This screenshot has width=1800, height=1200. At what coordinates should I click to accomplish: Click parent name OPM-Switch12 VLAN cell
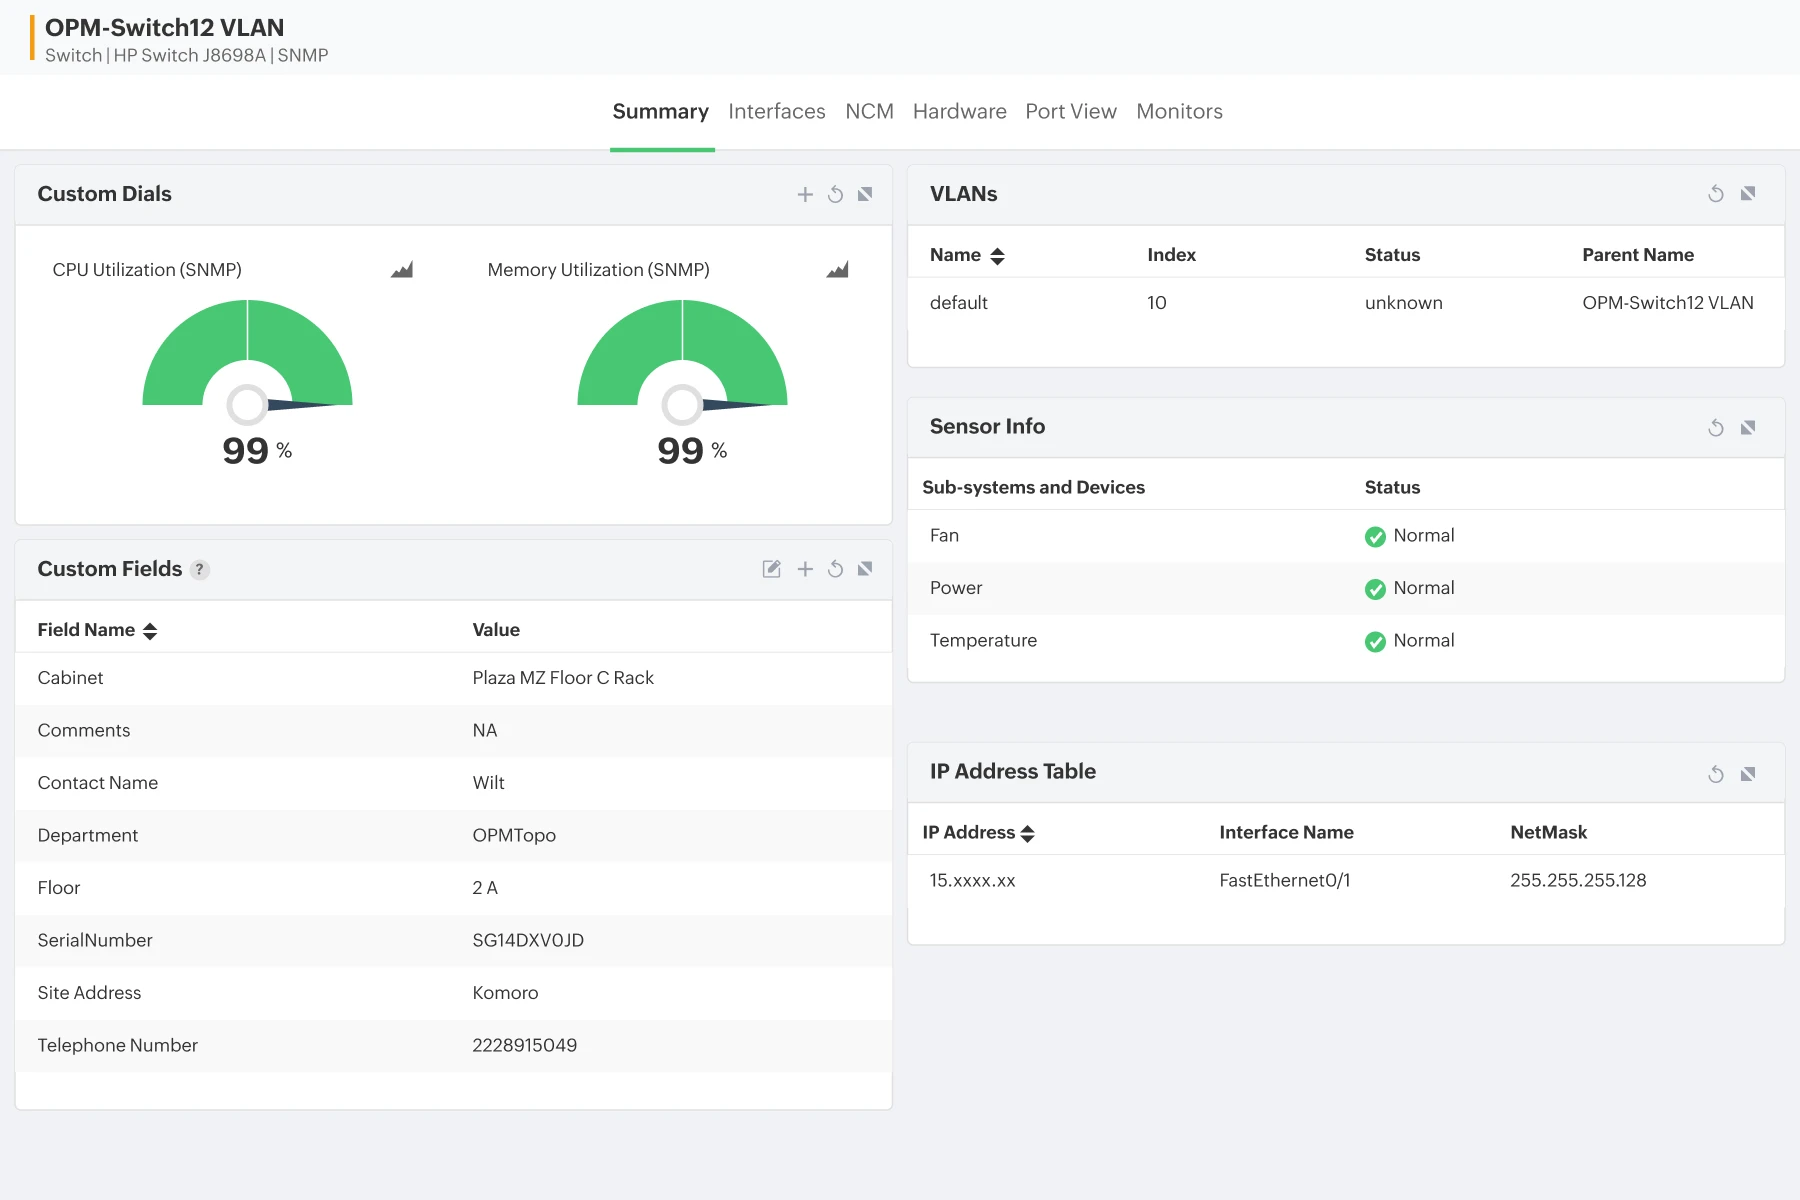click(x=1668, y=303)
